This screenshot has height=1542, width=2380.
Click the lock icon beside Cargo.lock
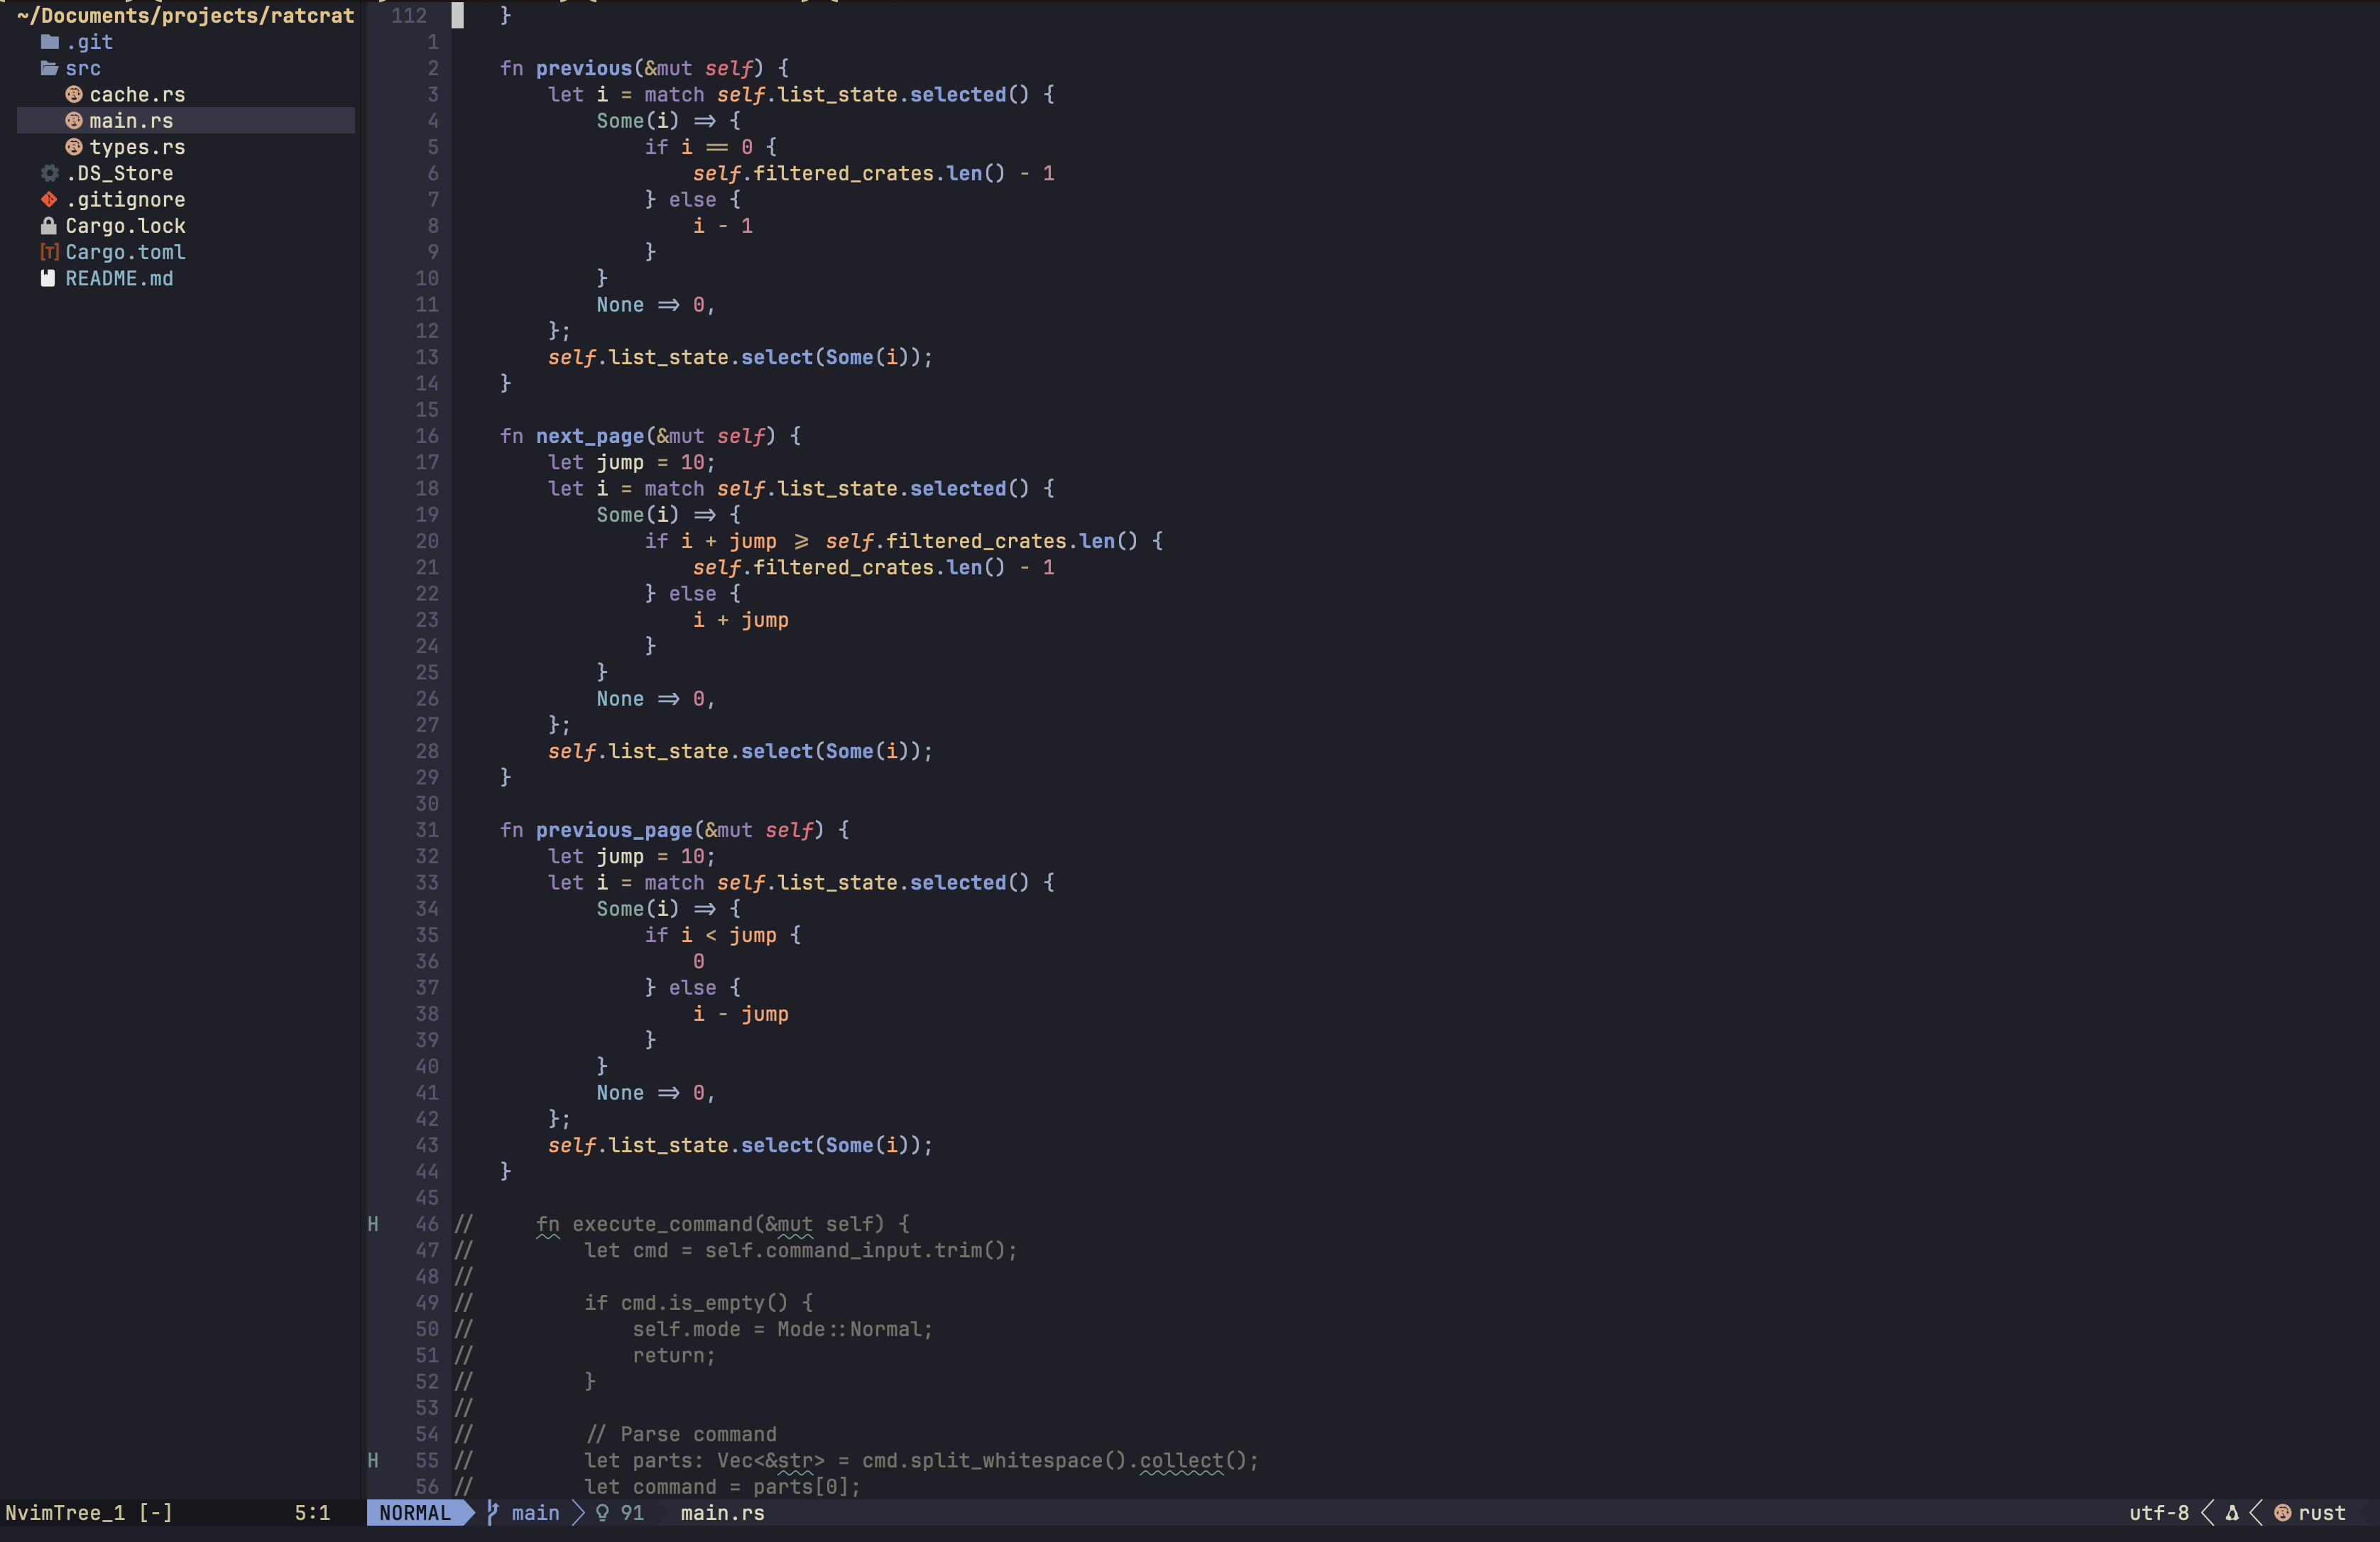[48, 226]
